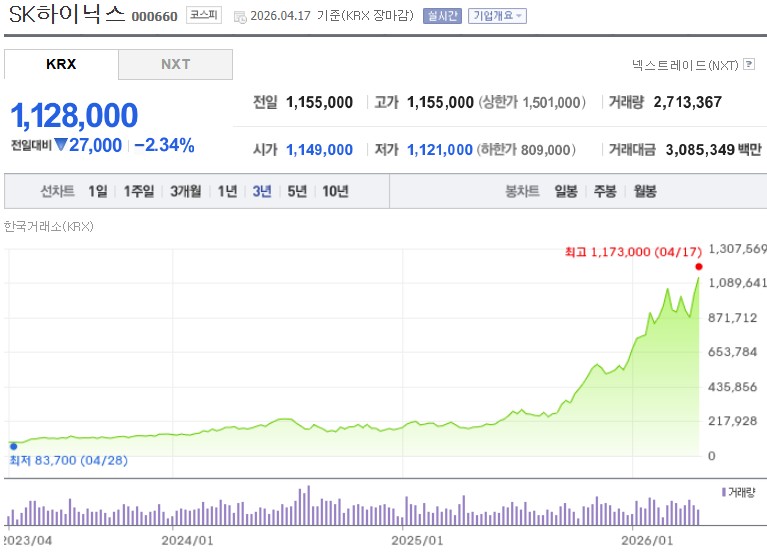
Task: Click the change amount 27,000
Action: [x=95, y=145]
